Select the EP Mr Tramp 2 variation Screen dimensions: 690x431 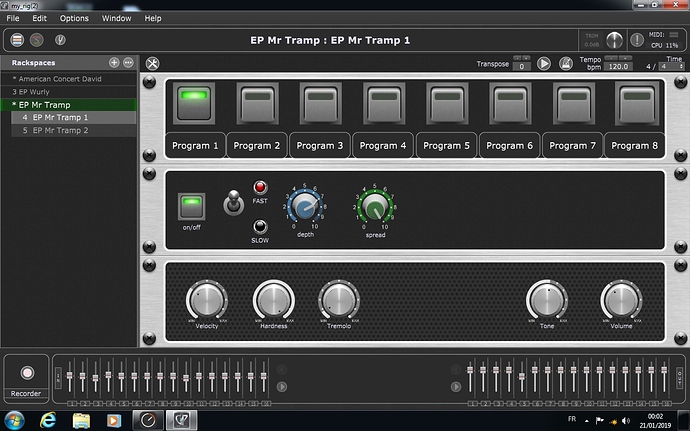73,130
